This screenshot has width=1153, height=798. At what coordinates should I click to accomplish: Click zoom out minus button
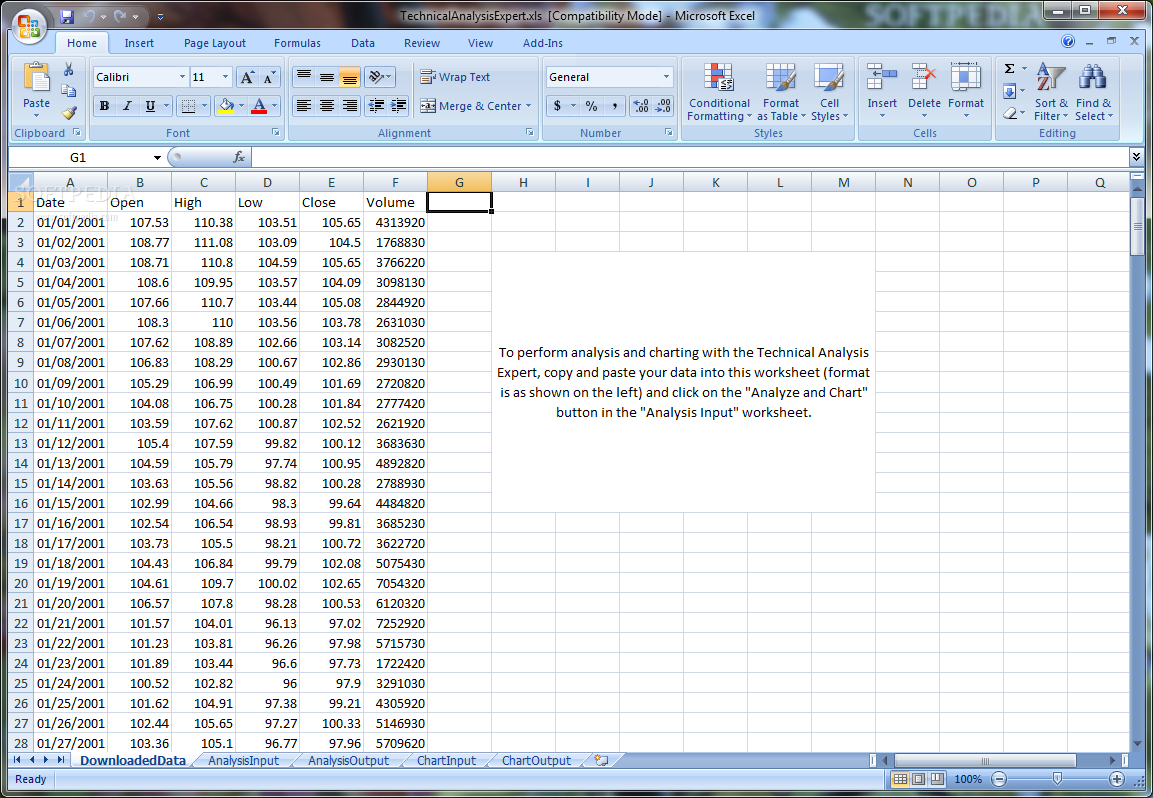click(x=999, y=779)
